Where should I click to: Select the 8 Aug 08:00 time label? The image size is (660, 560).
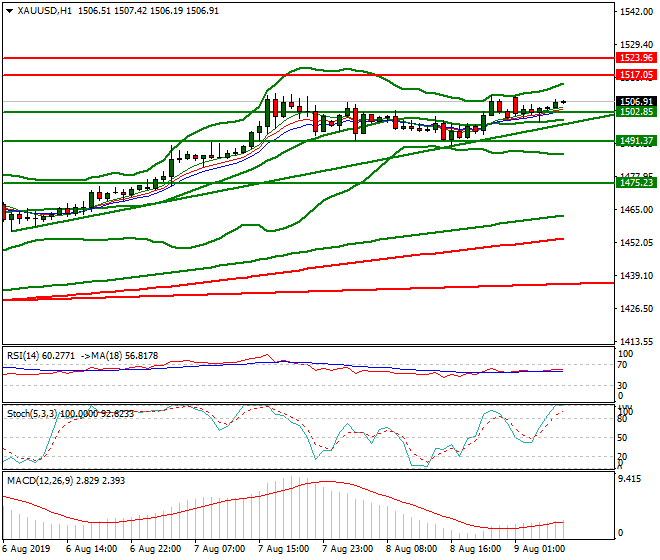click(x=411, y=549)
